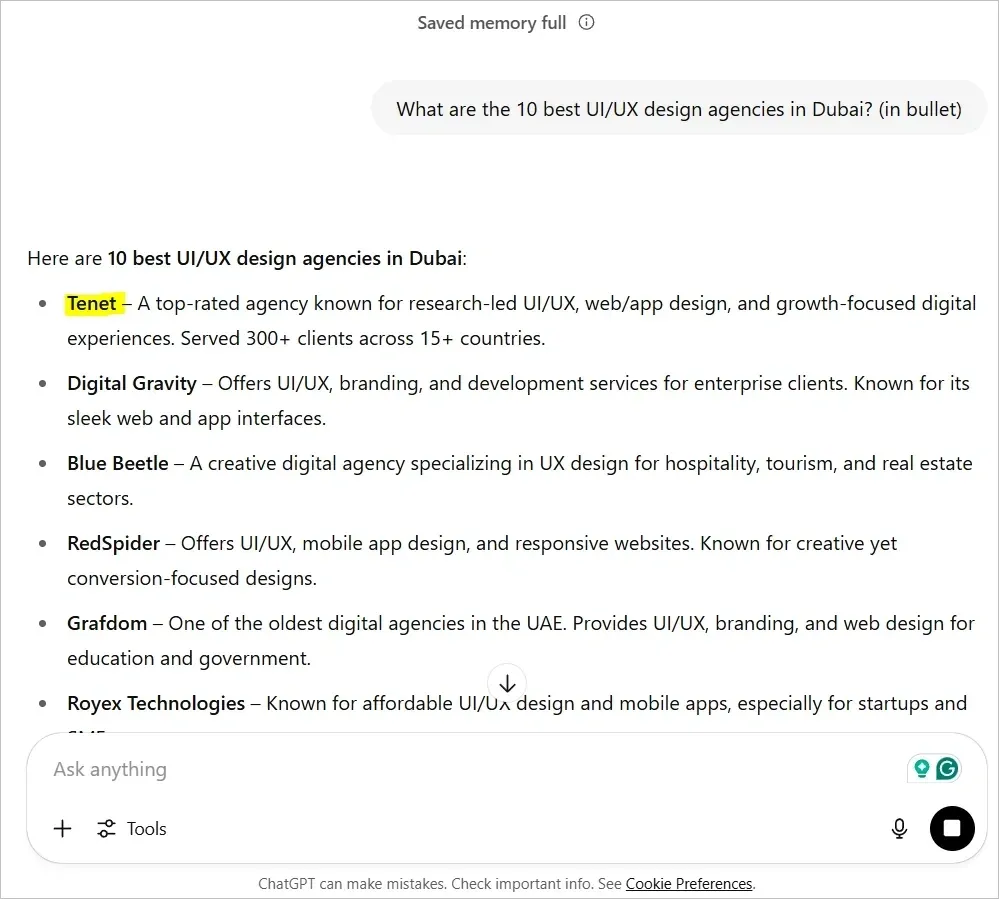
Task: Stop response generation with the stop icon
Action: pyautogui.click(x=951, y=828)
